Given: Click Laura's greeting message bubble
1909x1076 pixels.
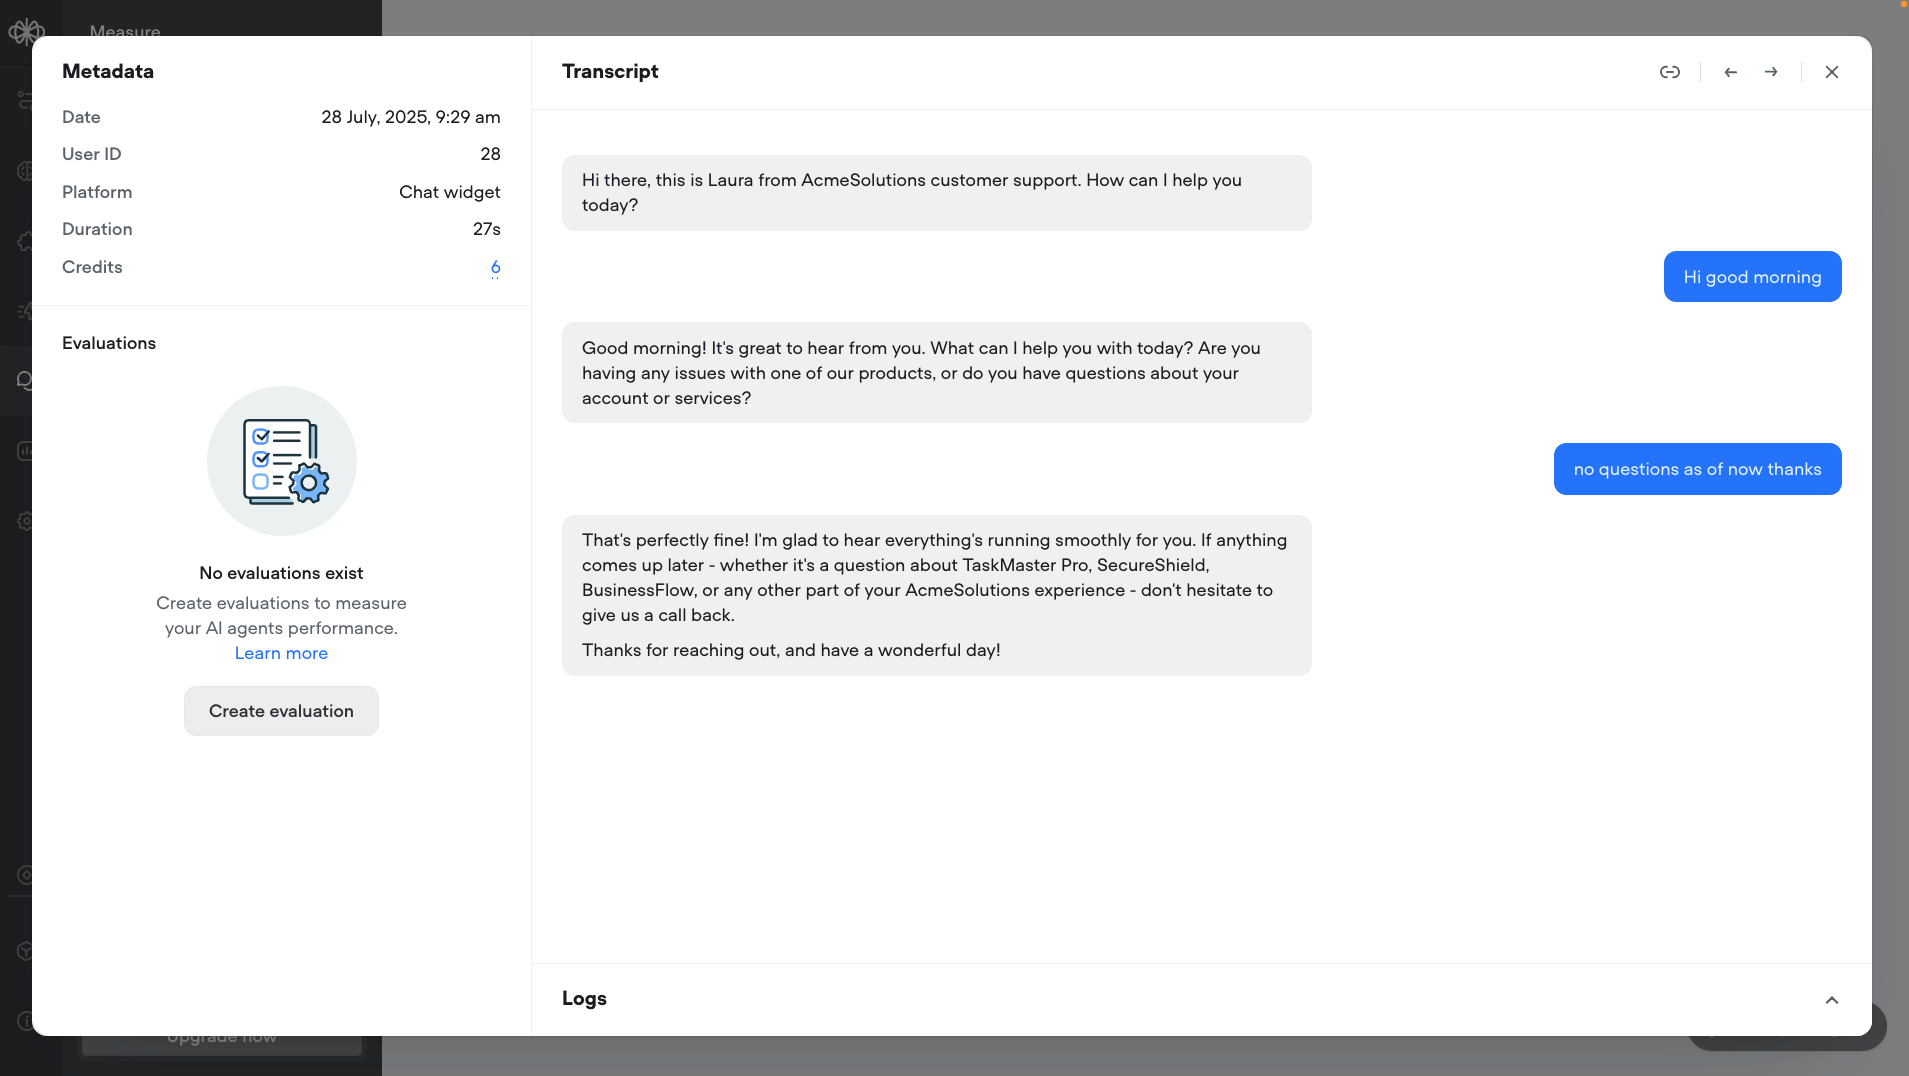Looking at the screenshot, I should pos(936,193).
